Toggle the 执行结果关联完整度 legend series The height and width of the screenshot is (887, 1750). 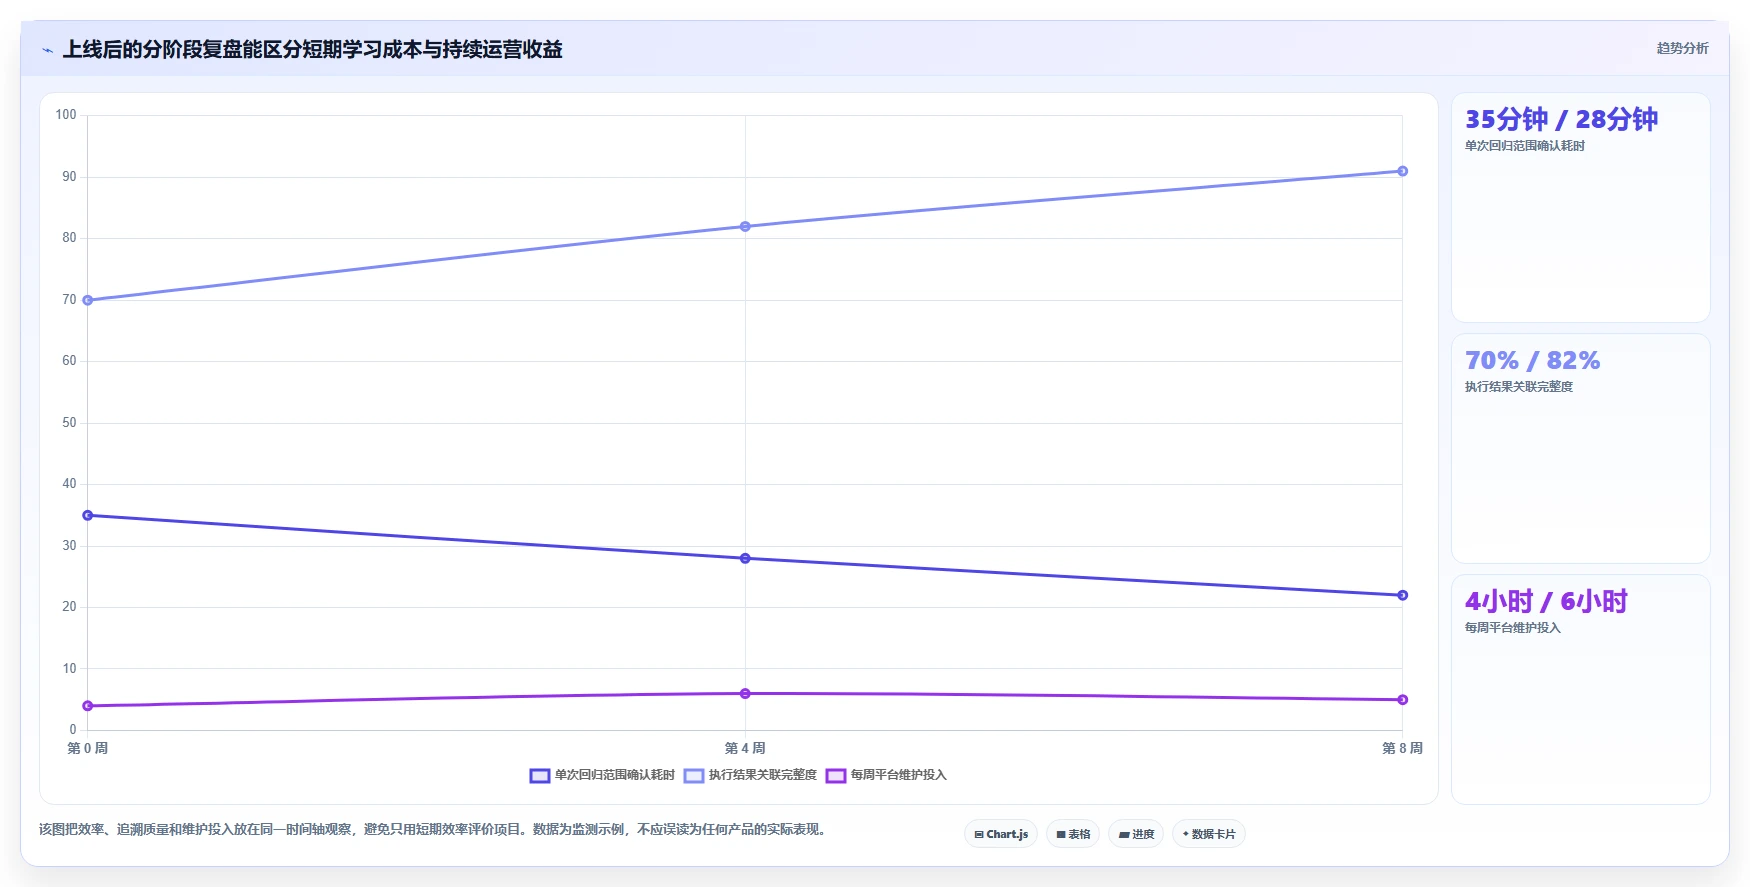pyautogui.click(x=750, y=775)
